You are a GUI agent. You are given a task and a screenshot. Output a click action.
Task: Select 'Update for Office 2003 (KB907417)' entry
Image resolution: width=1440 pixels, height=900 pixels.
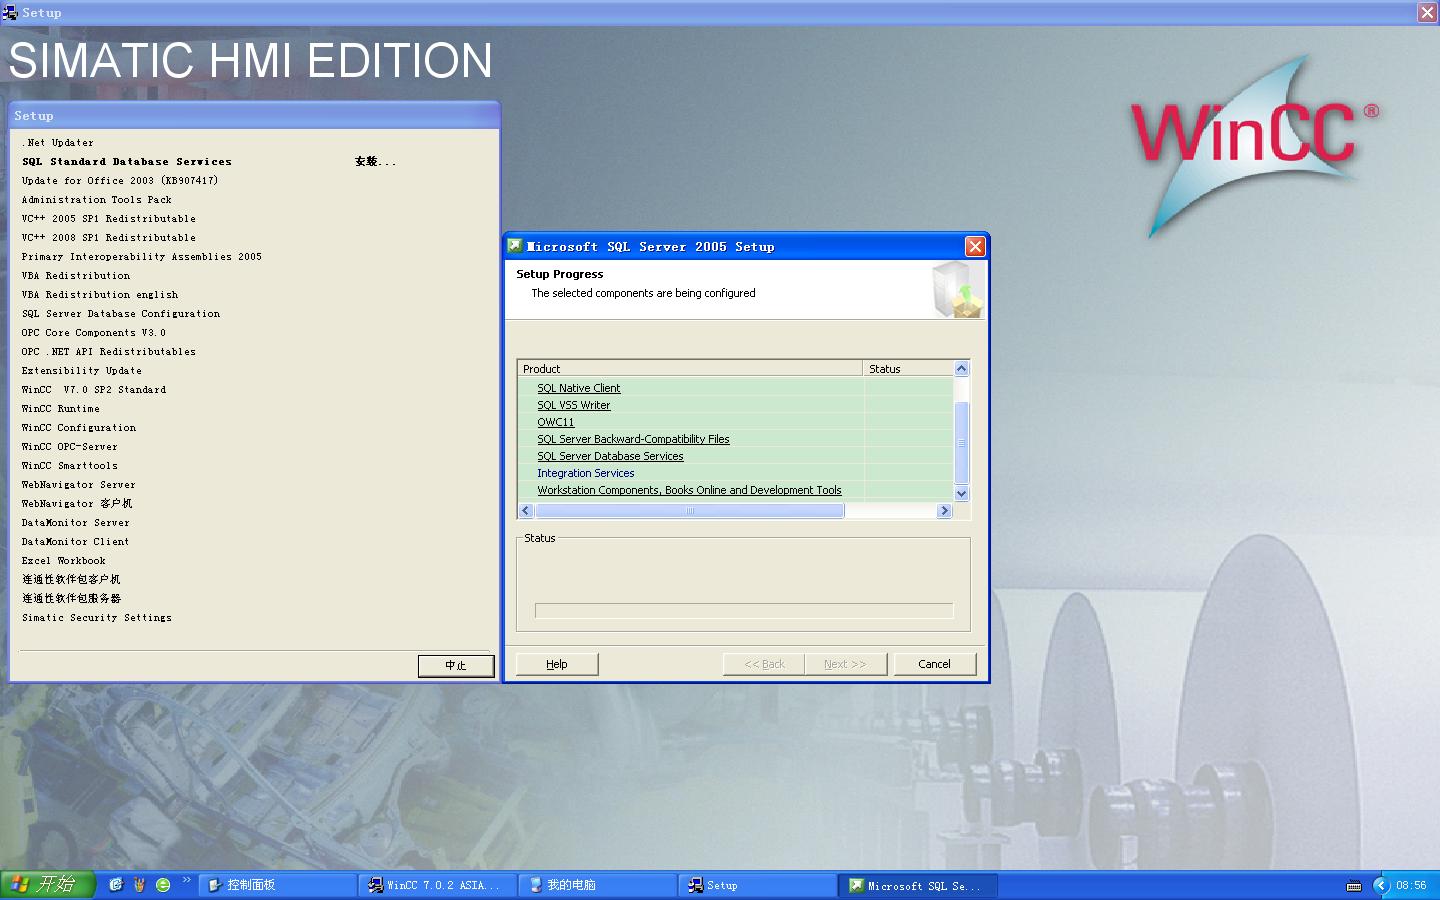click(120, 181)
